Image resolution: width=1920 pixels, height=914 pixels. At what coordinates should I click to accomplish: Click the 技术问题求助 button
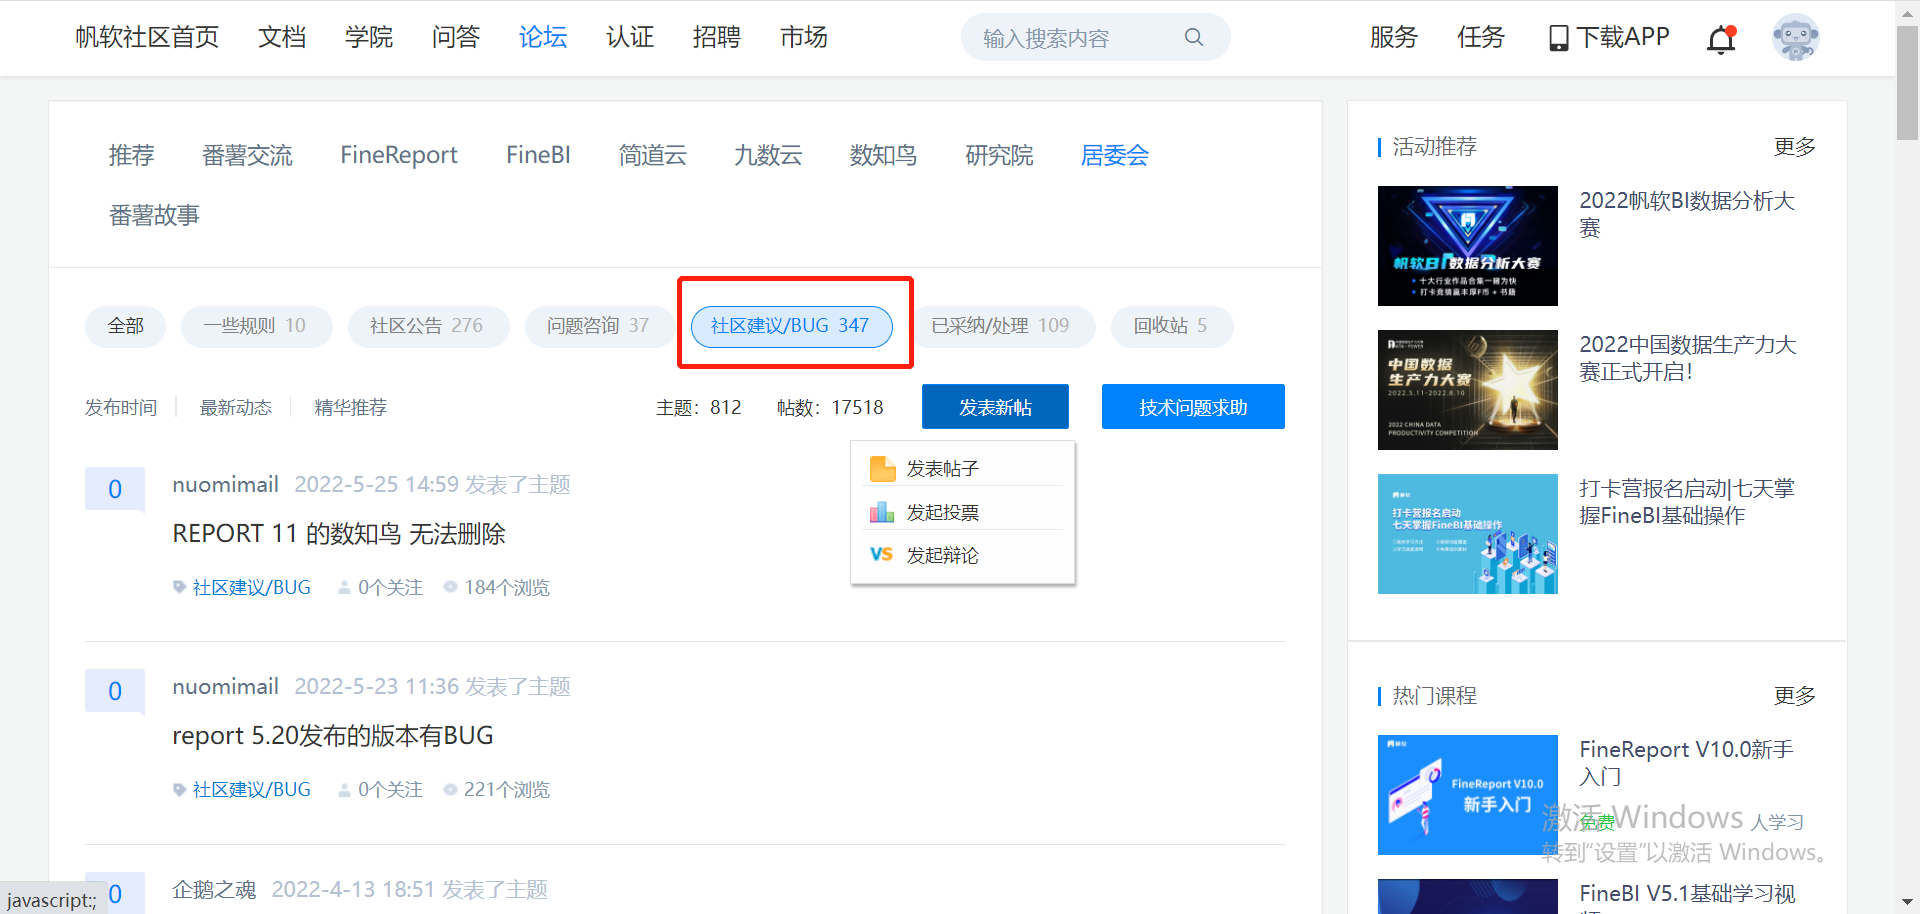[x=1193, y=407]
